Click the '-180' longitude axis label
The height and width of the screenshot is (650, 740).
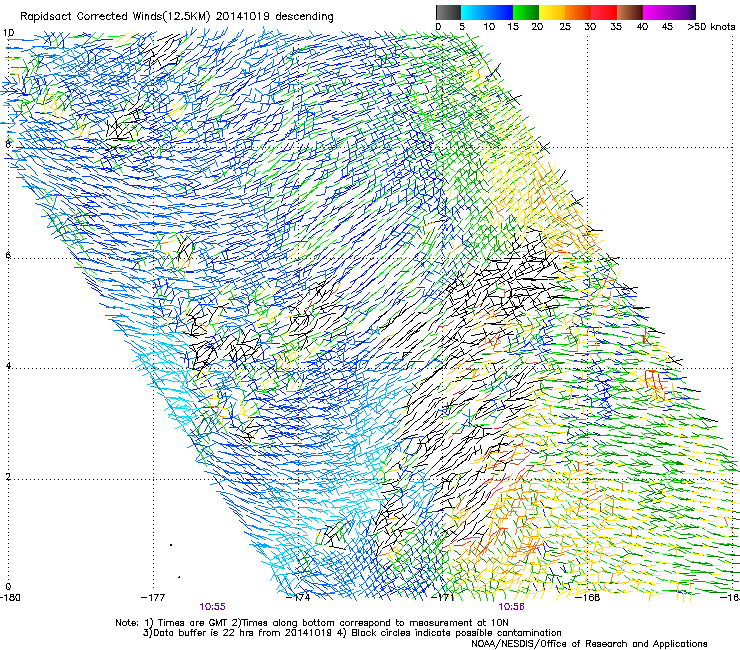tap(10, 598)
